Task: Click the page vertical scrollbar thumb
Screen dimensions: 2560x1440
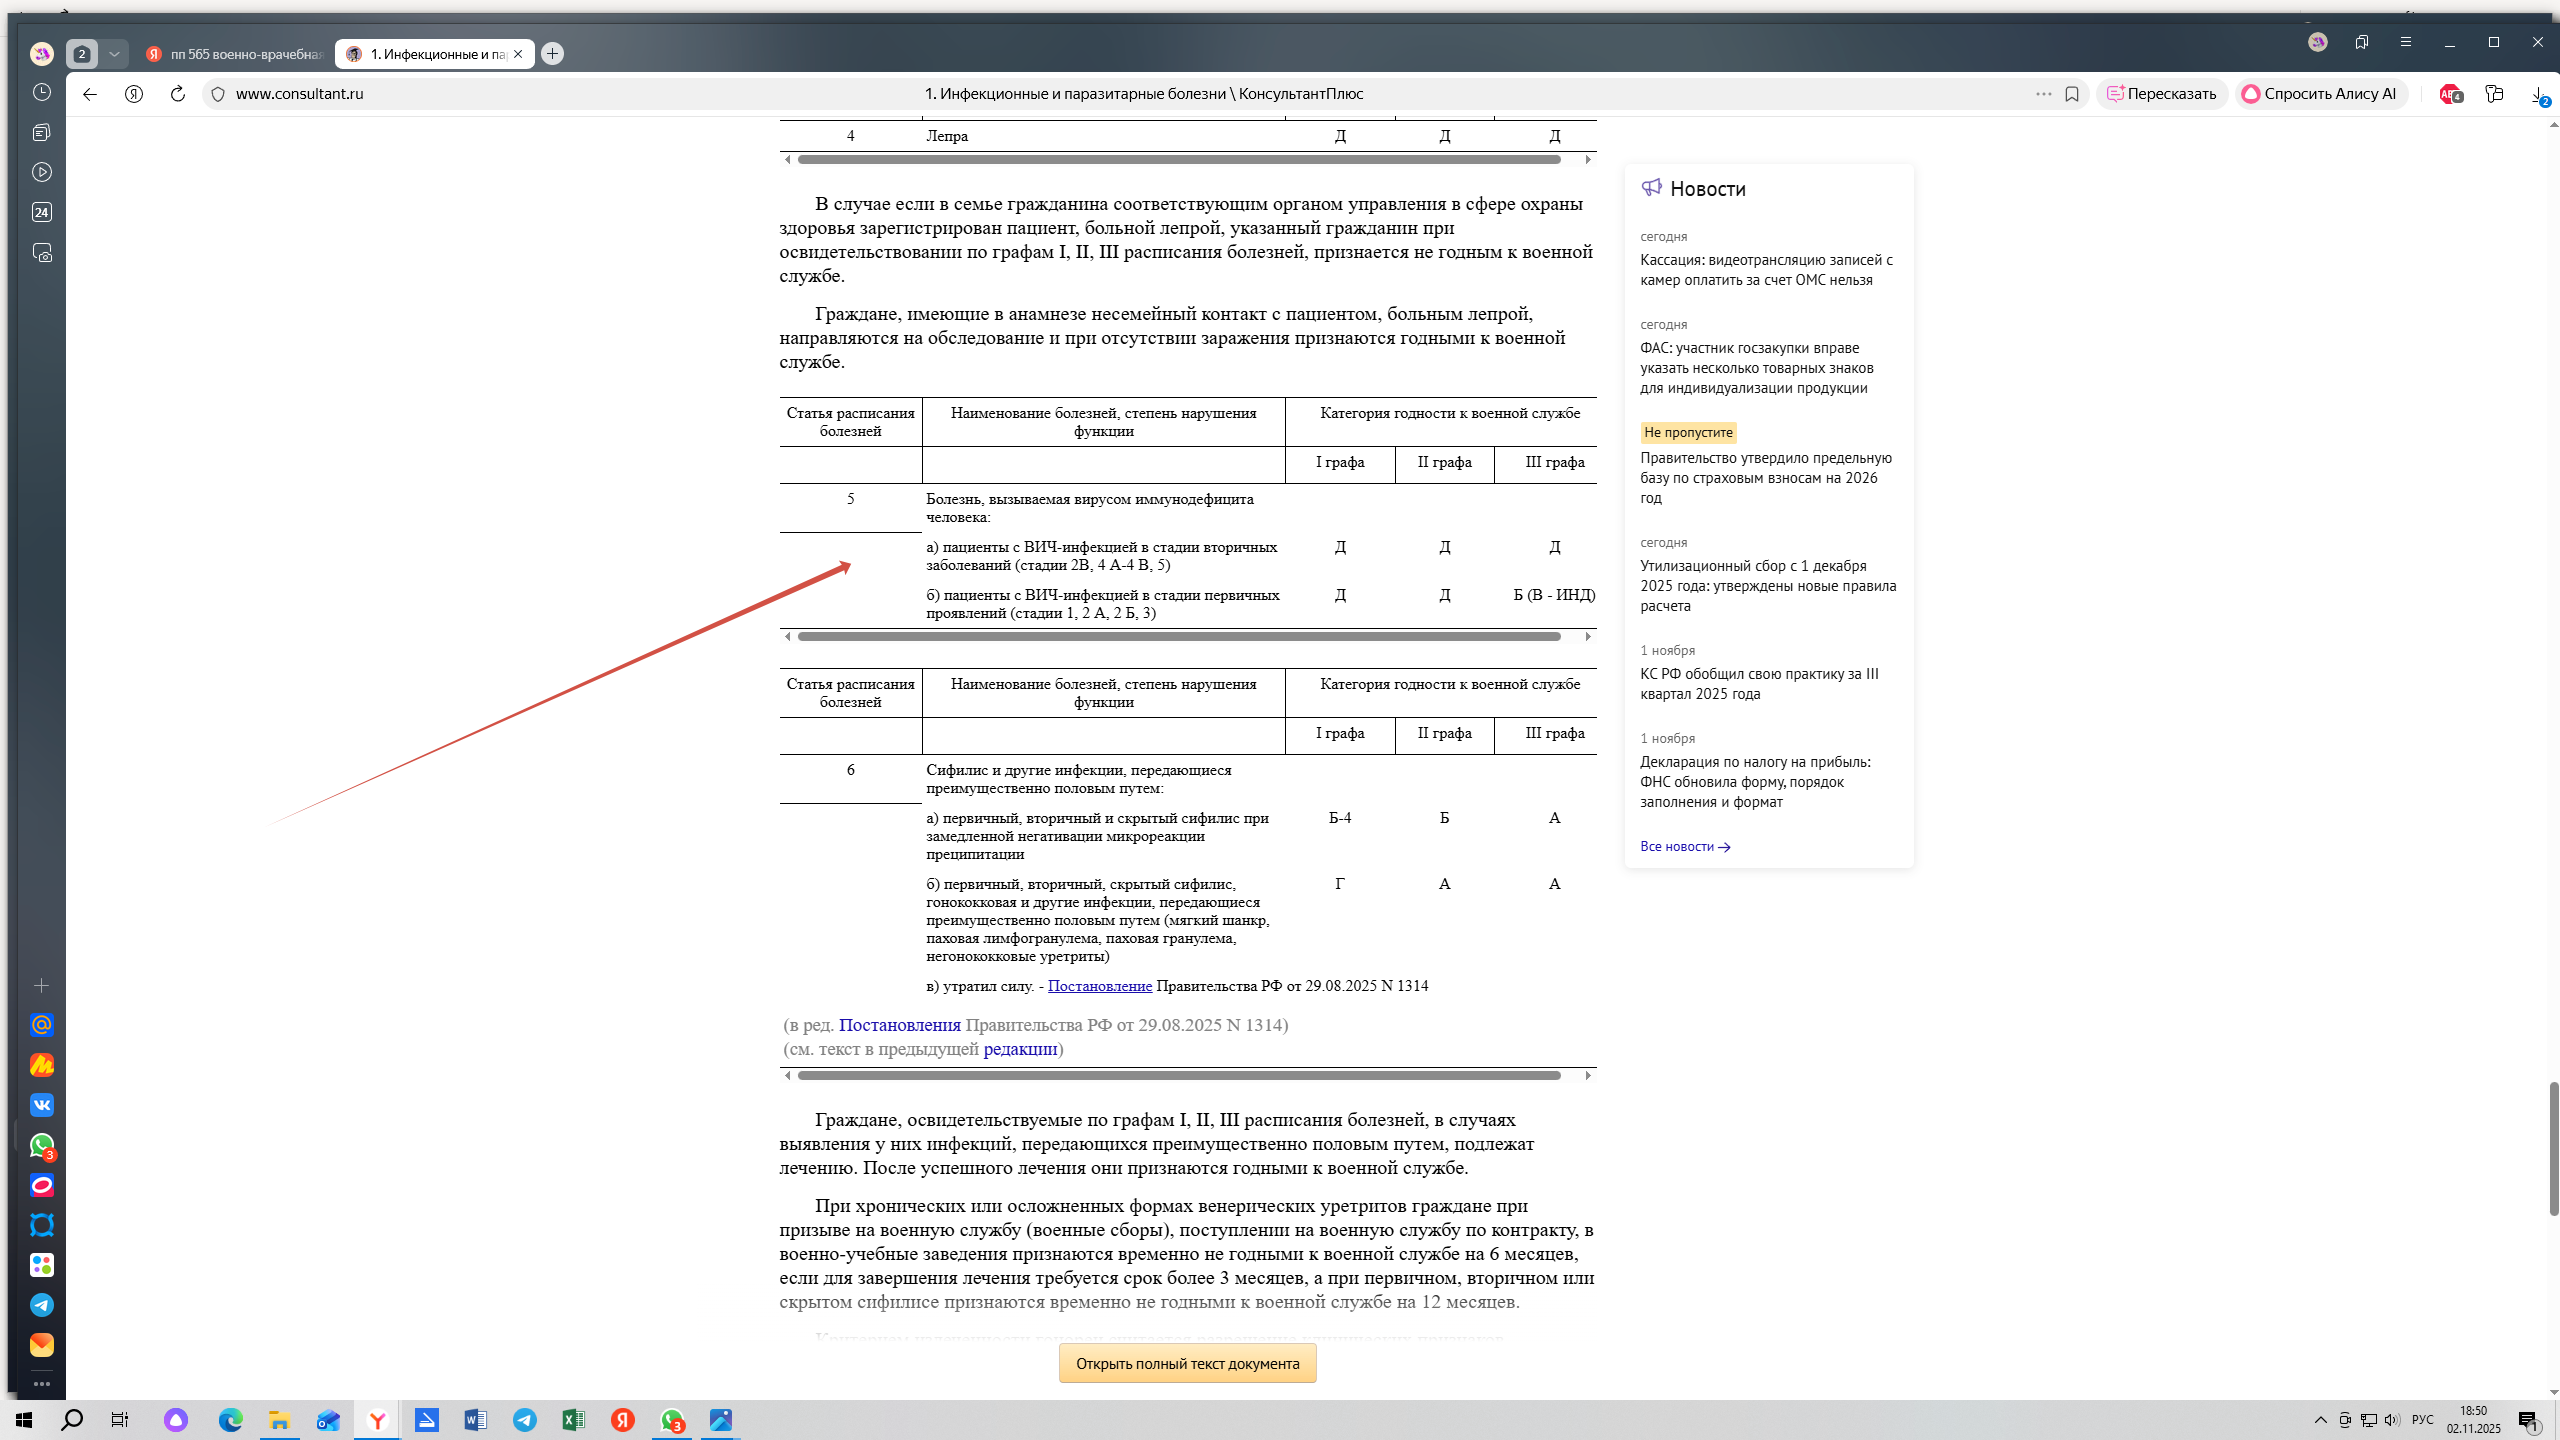Action: [2553, 1148]
